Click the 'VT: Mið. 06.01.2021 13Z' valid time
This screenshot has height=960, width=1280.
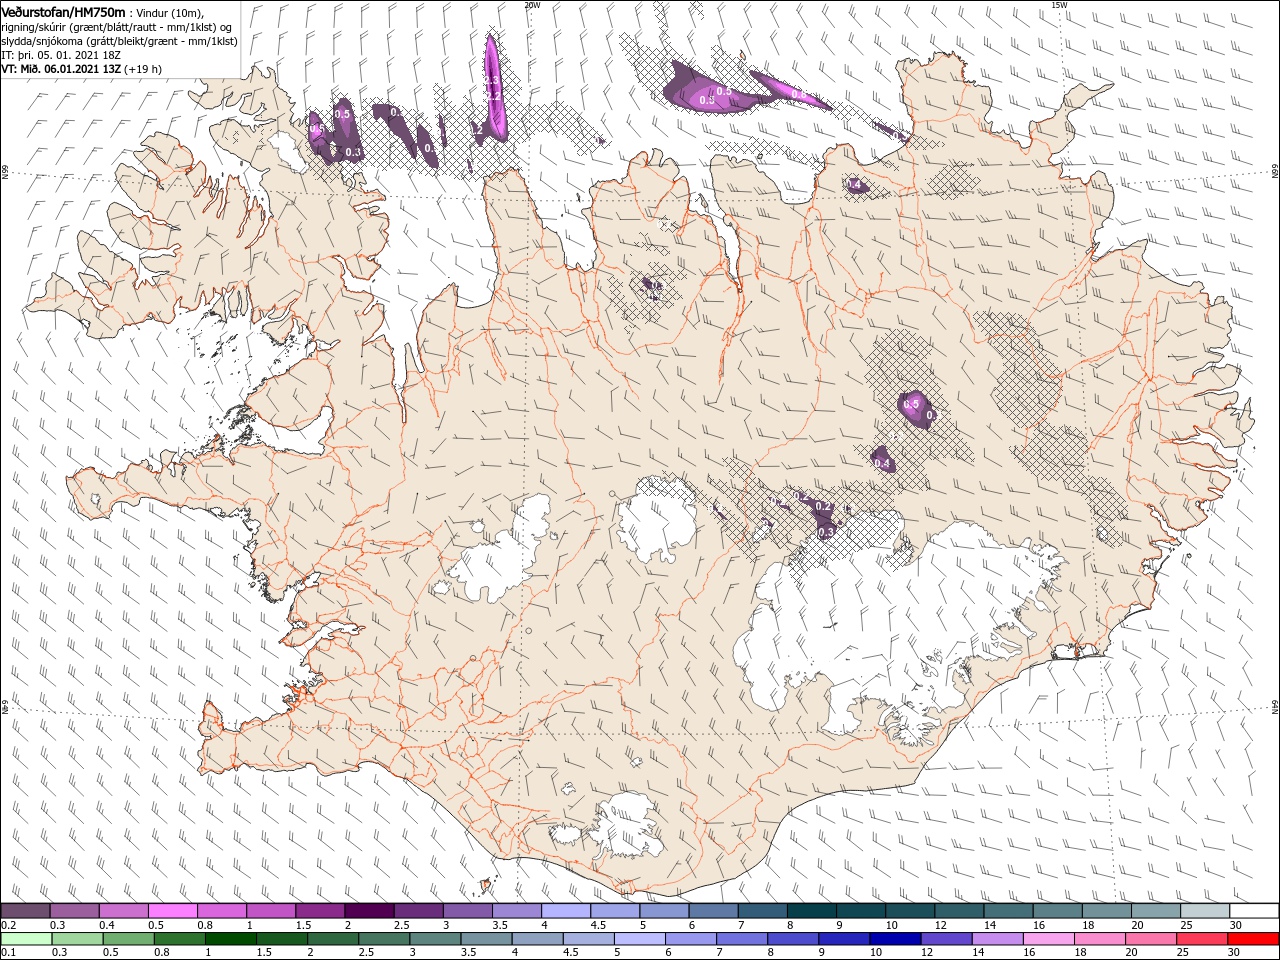point(62,69)
